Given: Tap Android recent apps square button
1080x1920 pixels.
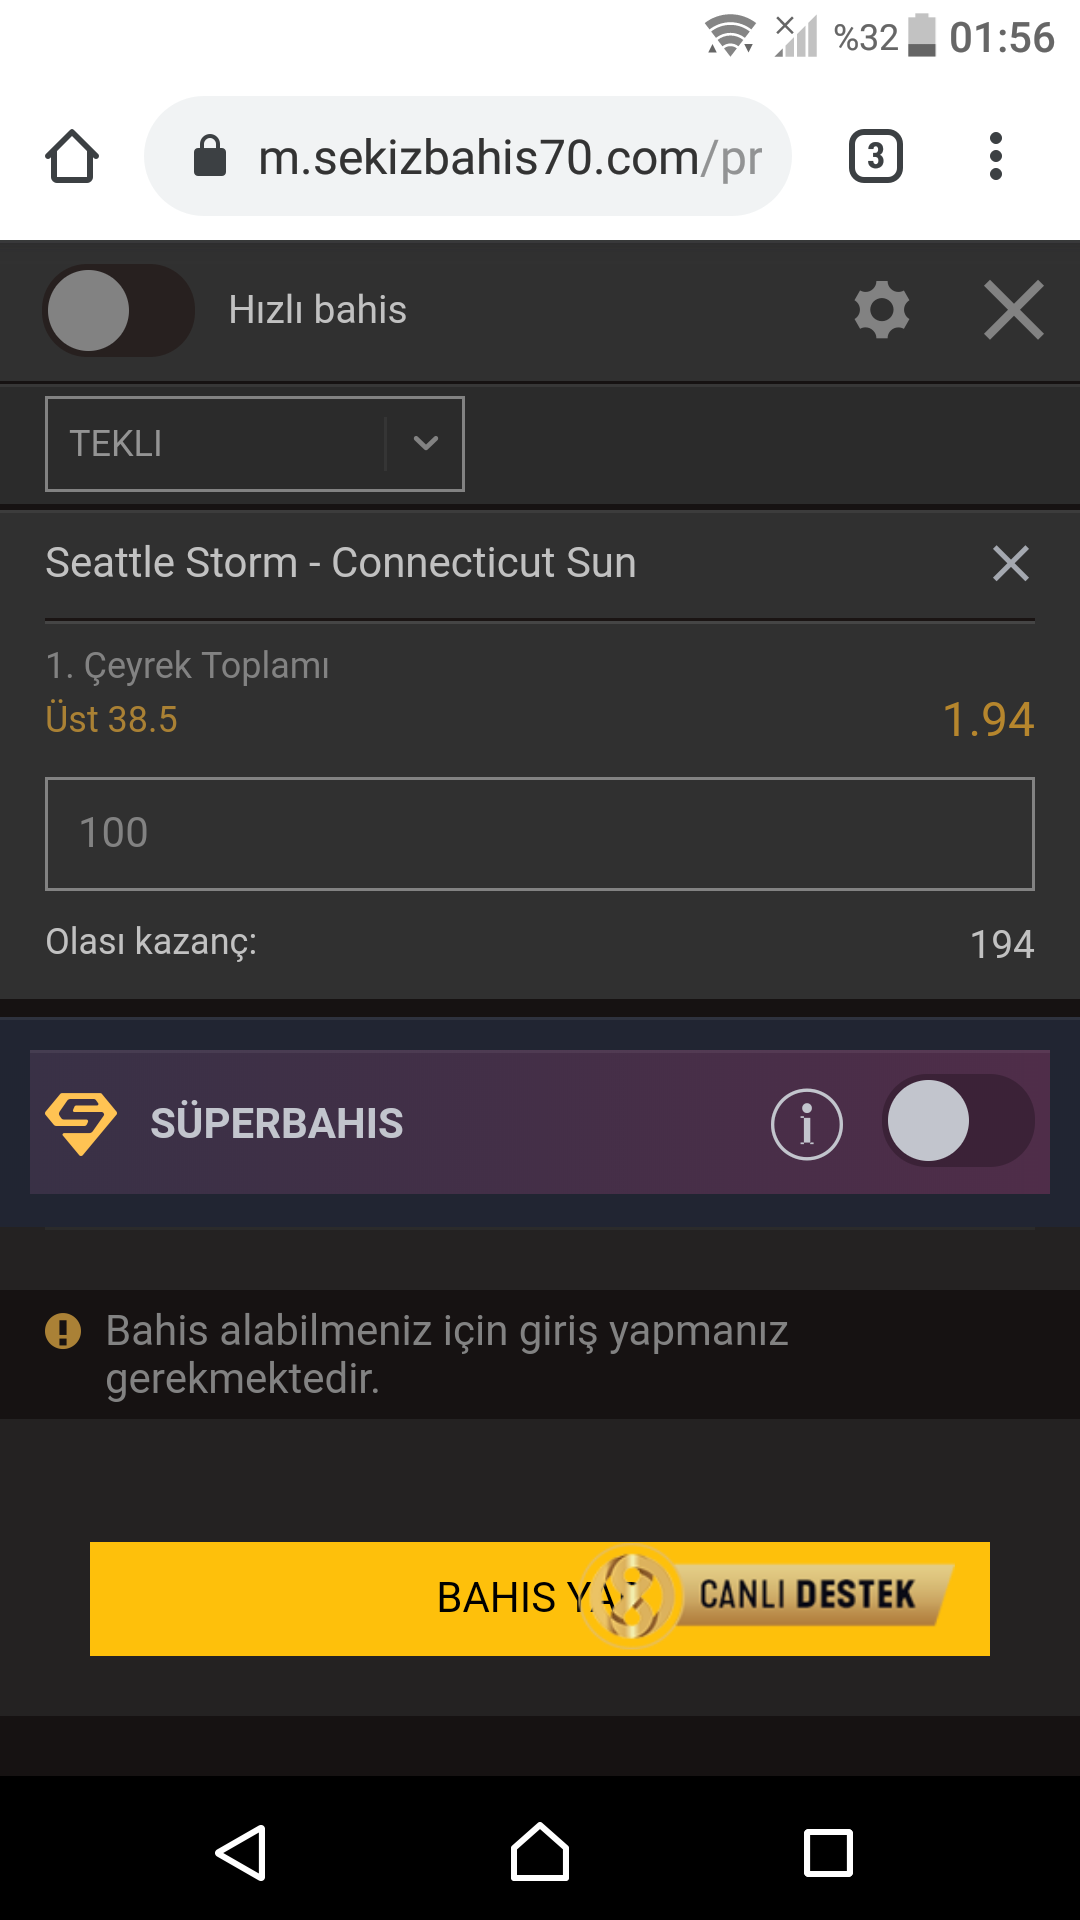Looking at the screenshot, I should (x=829, y=1853).
